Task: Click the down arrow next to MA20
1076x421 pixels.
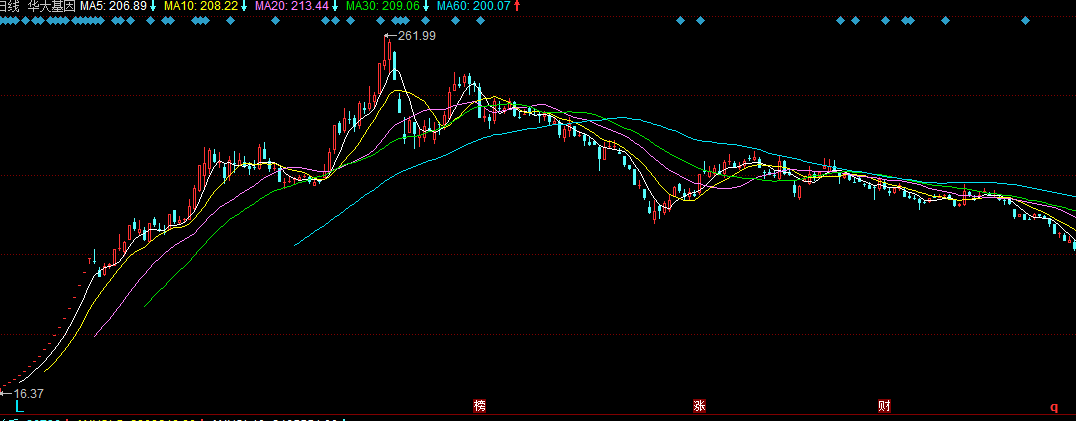Action: point(334,6)
